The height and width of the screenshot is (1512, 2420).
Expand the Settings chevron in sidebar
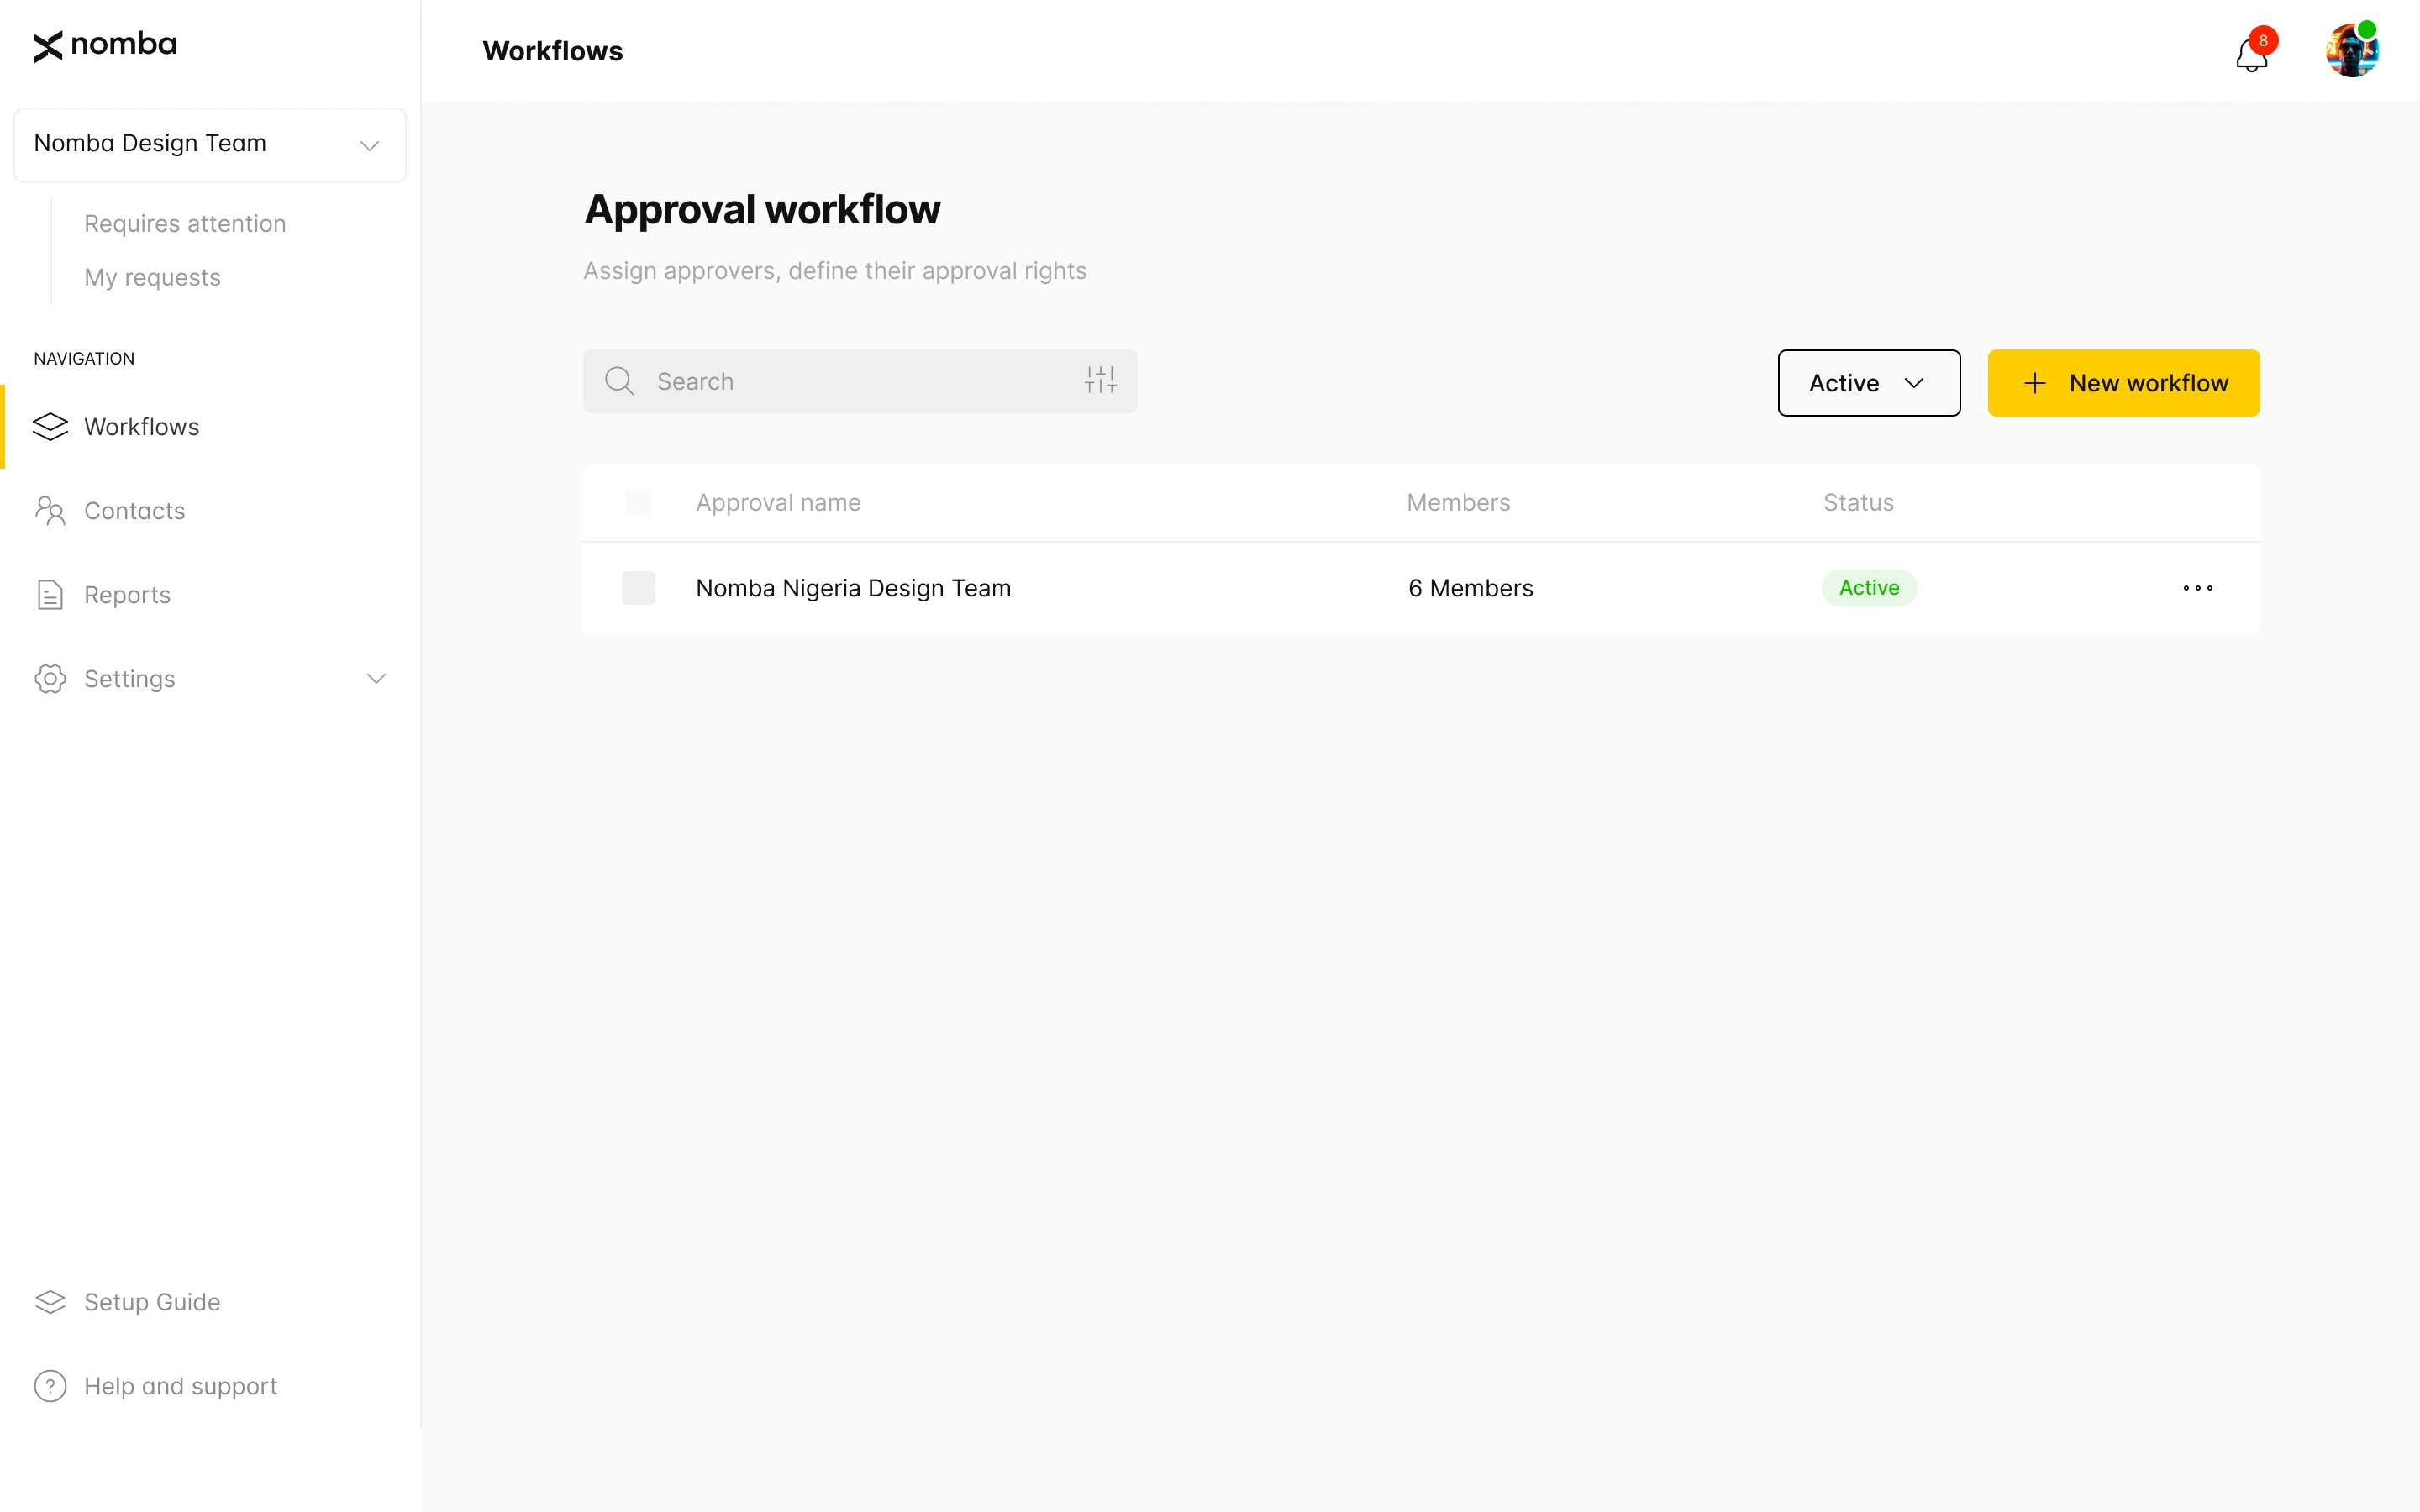click(376, 678)
